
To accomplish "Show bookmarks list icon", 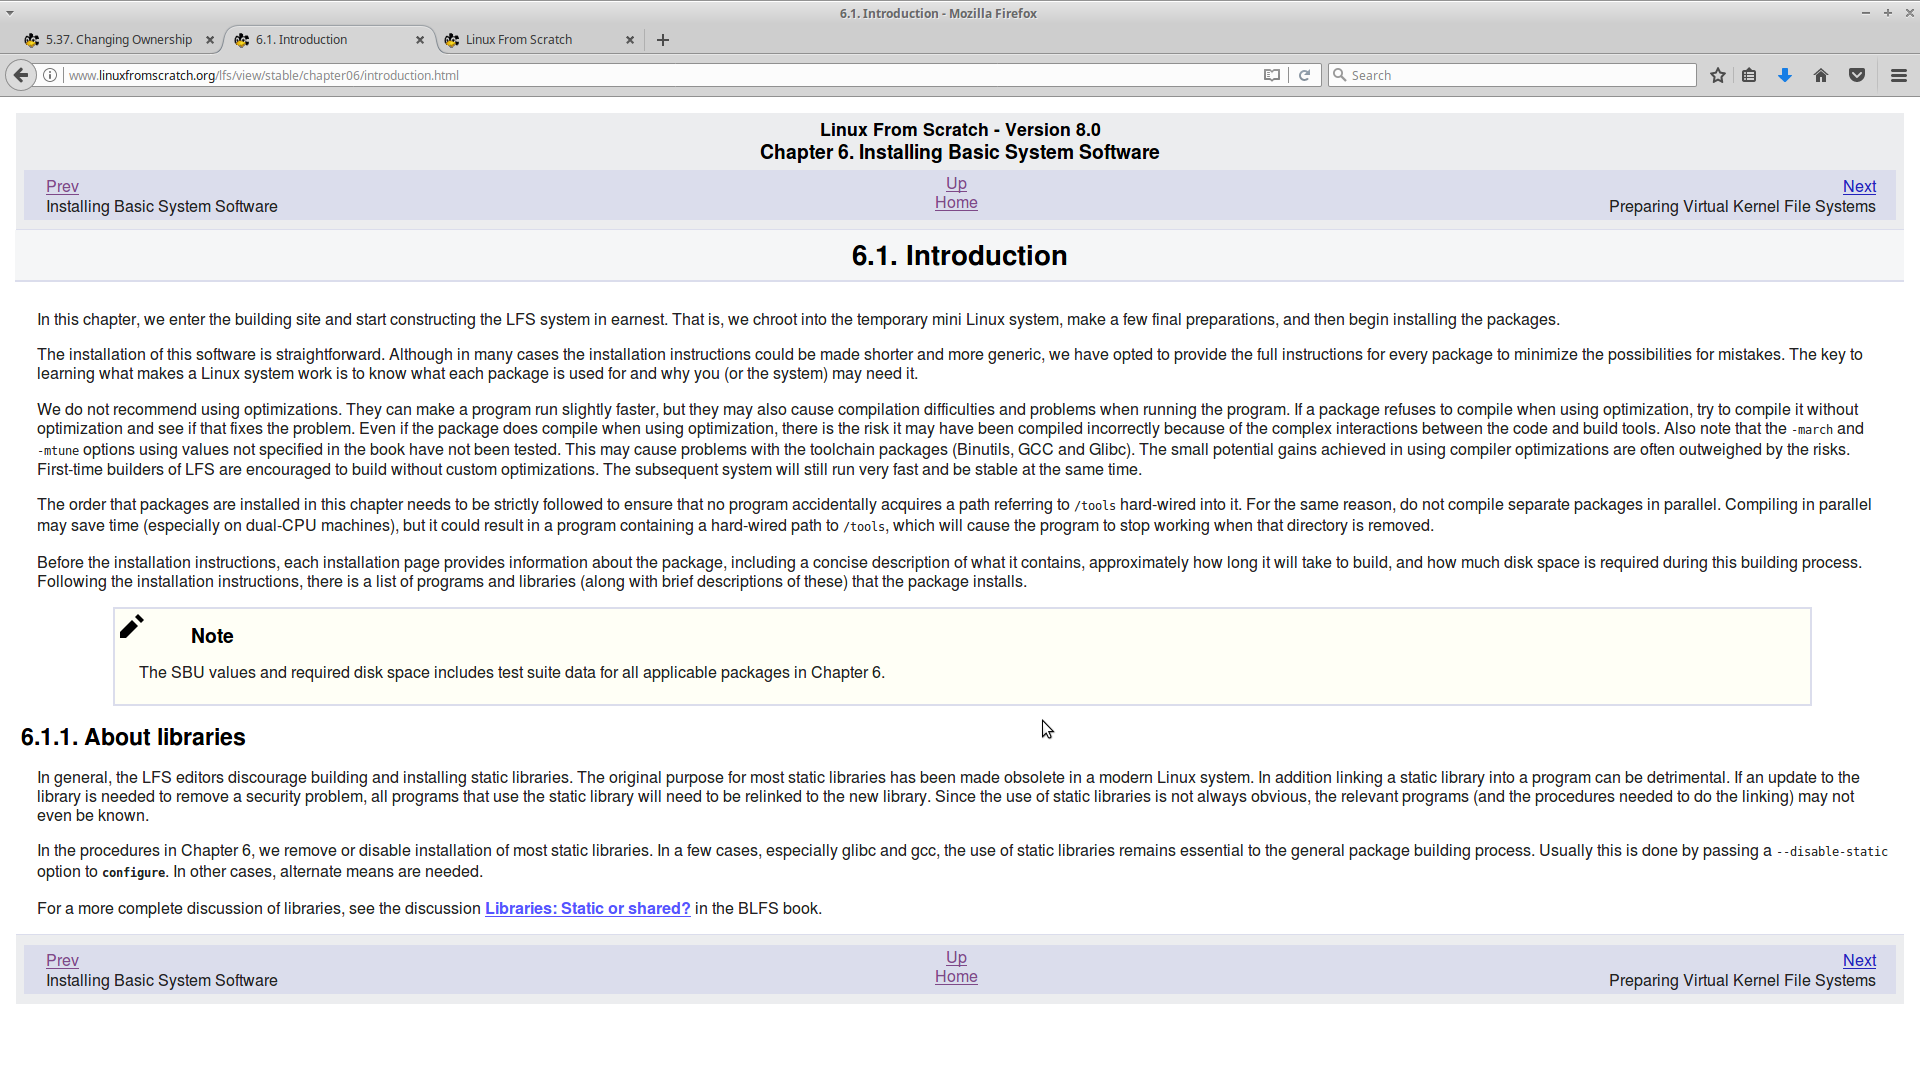I will (1749, 75).
